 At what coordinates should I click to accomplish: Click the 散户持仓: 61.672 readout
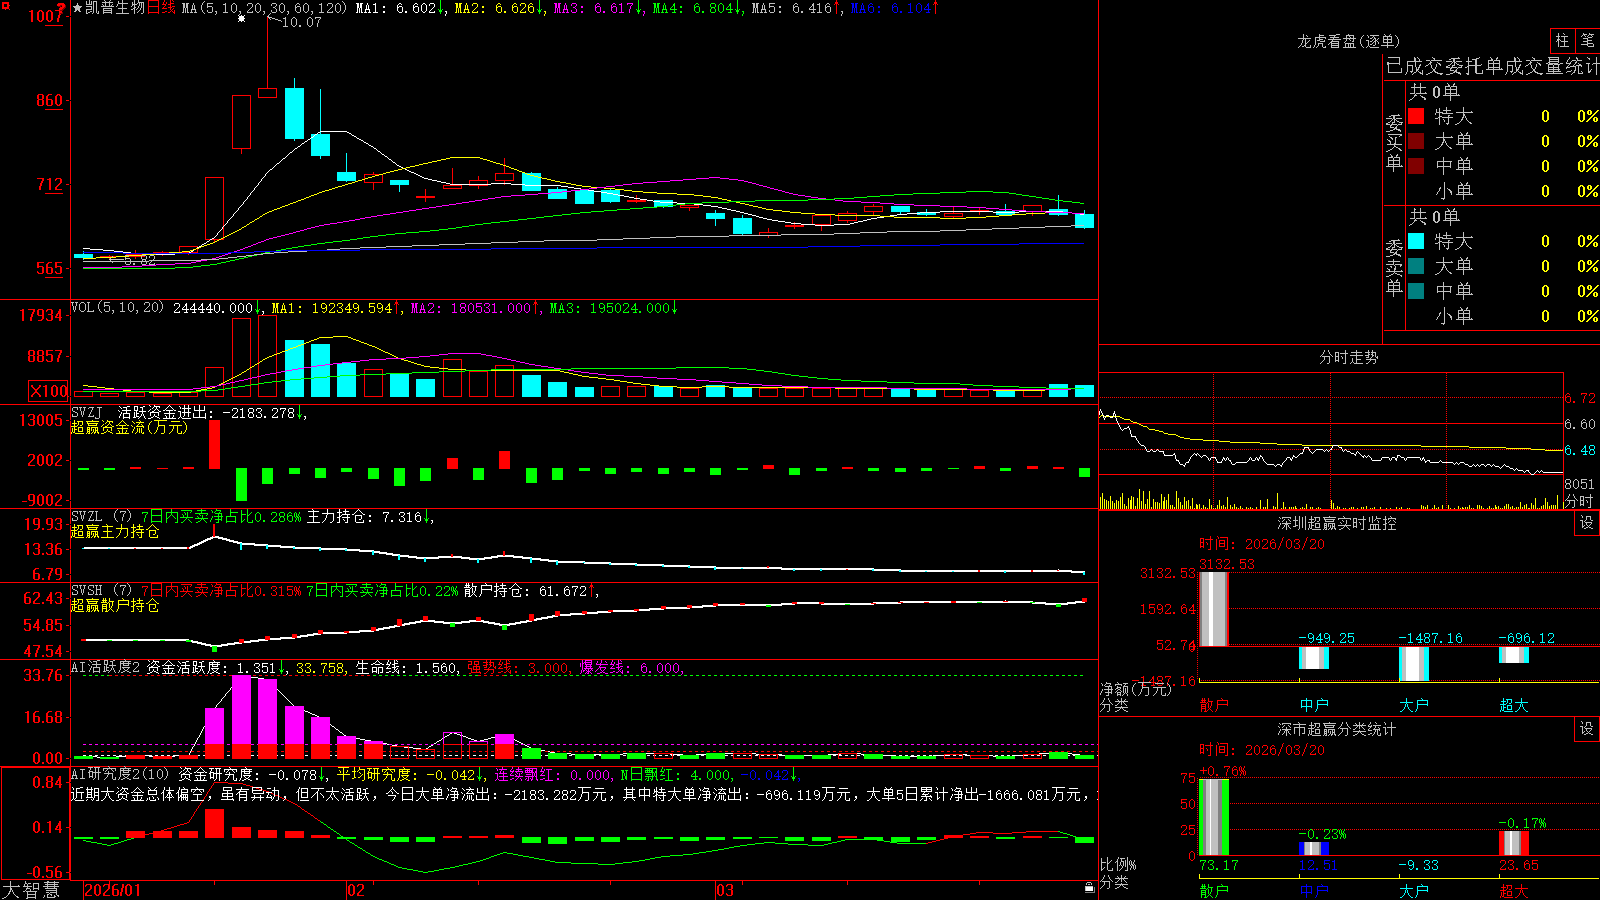coord(527,591)
